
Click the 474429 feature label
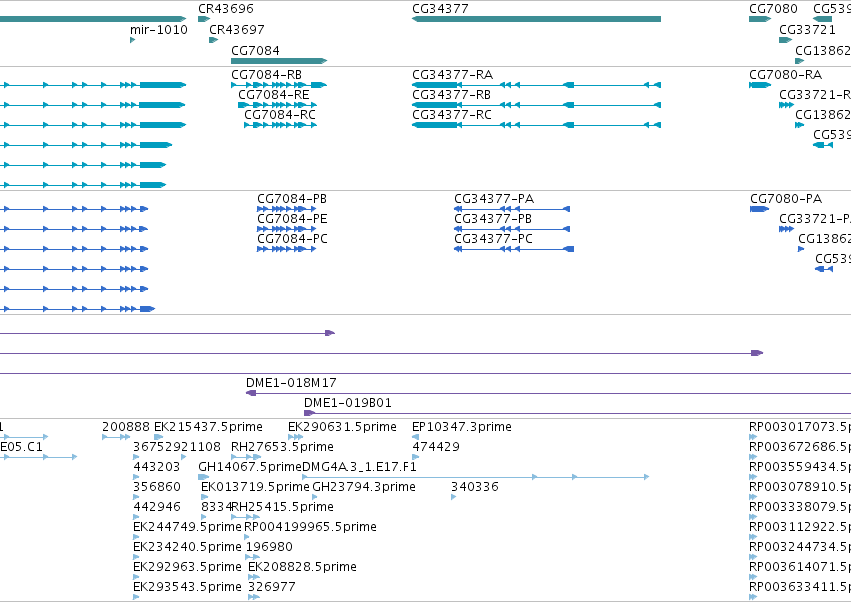point(436,447)
